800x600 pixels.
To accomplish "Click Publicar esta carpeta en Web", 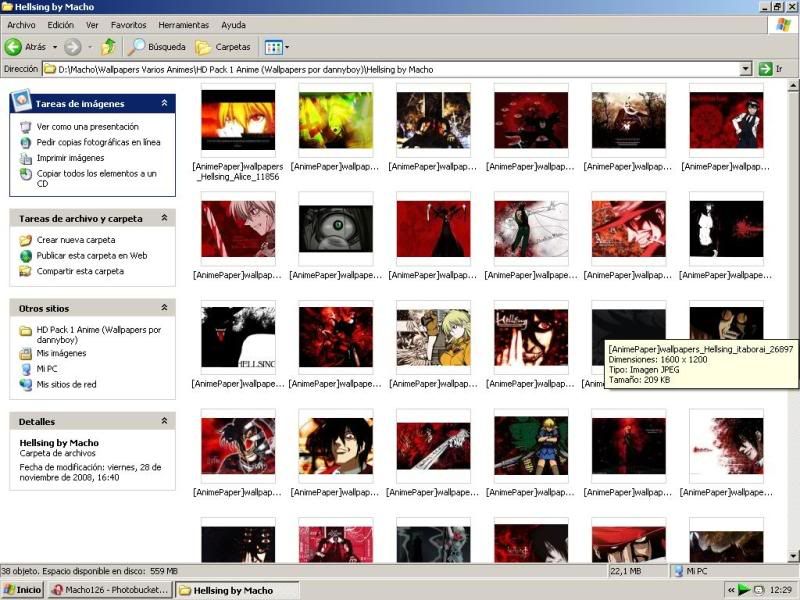I will [92, 256].
